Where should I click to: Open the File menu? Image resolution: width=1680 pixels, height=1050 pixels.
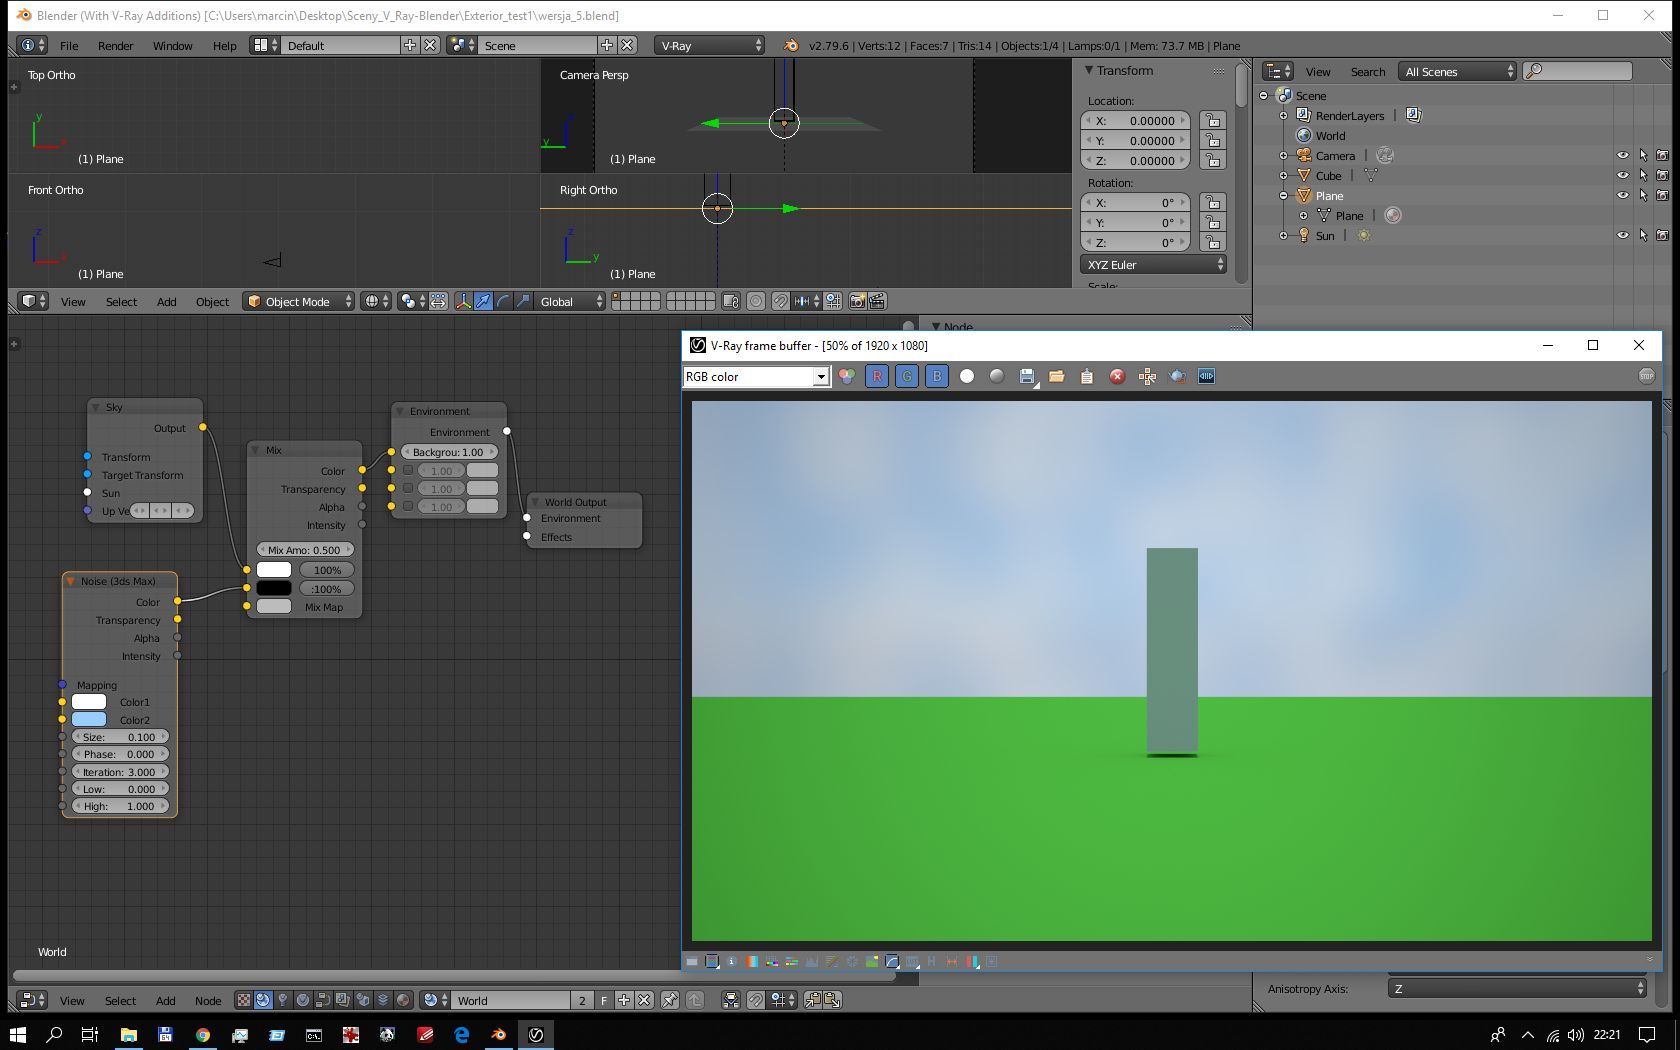[69, 45]
